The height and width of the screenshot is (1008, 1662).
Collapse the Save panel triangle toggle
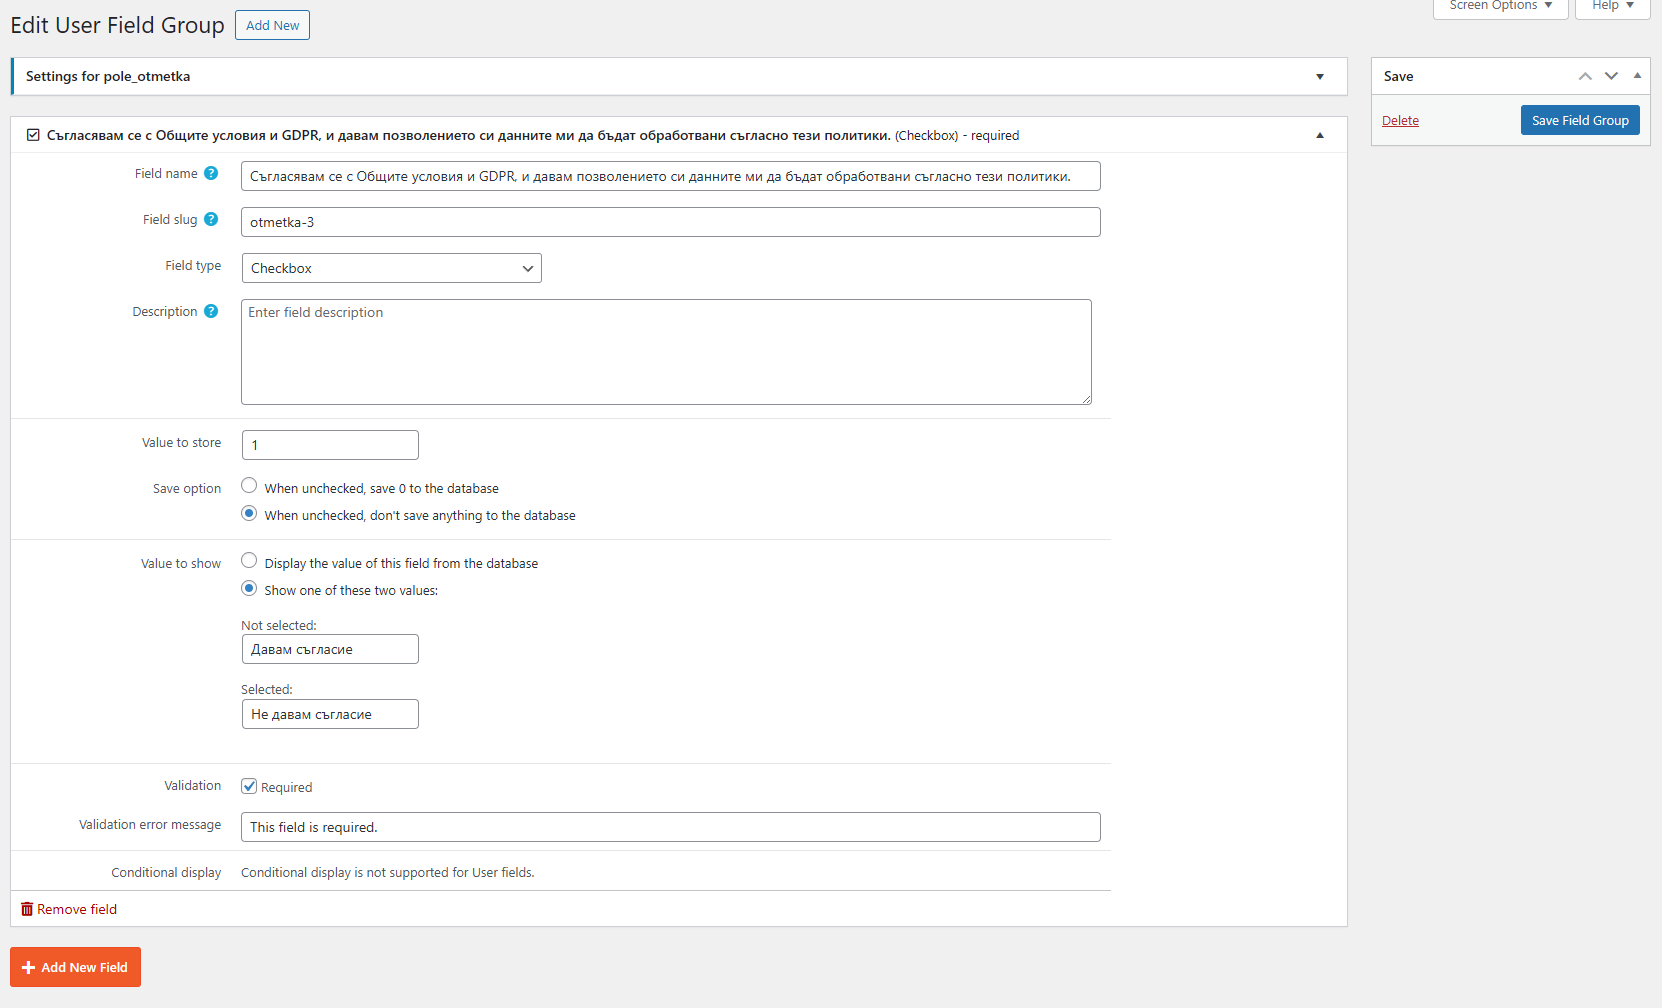coord(1637,76)
